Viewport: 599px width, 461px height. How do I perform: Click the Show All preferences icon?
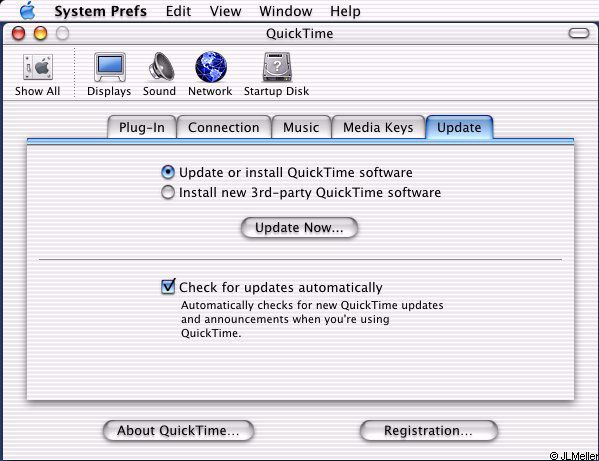pyautogui.click(x=38, y=67)
